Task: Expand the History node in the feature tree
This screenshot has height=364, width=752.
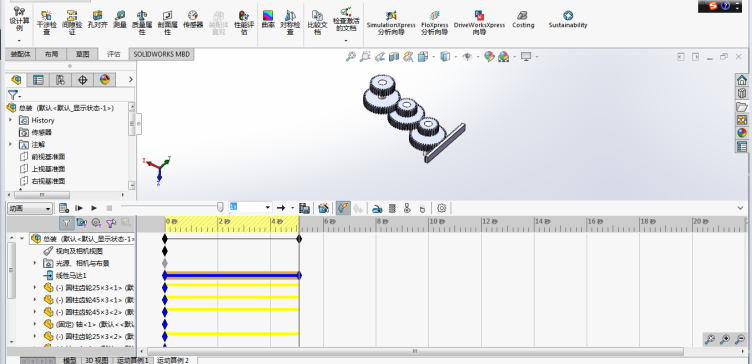Action: pos(11,120)
